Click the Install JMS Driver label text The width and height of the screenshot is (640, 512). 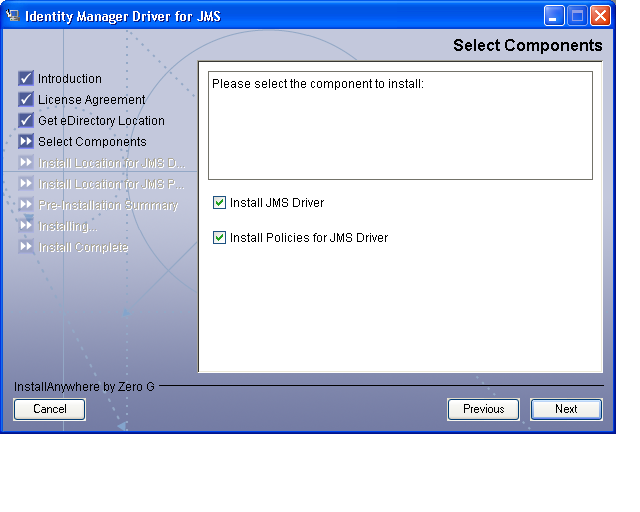coord(277,203)
